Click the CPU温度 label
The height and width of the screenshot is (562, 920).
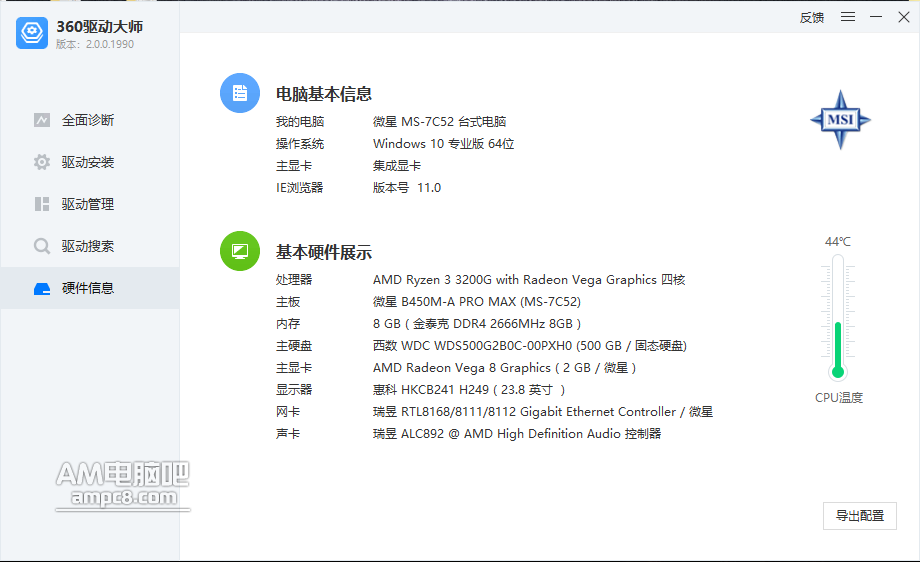[839, 398]
